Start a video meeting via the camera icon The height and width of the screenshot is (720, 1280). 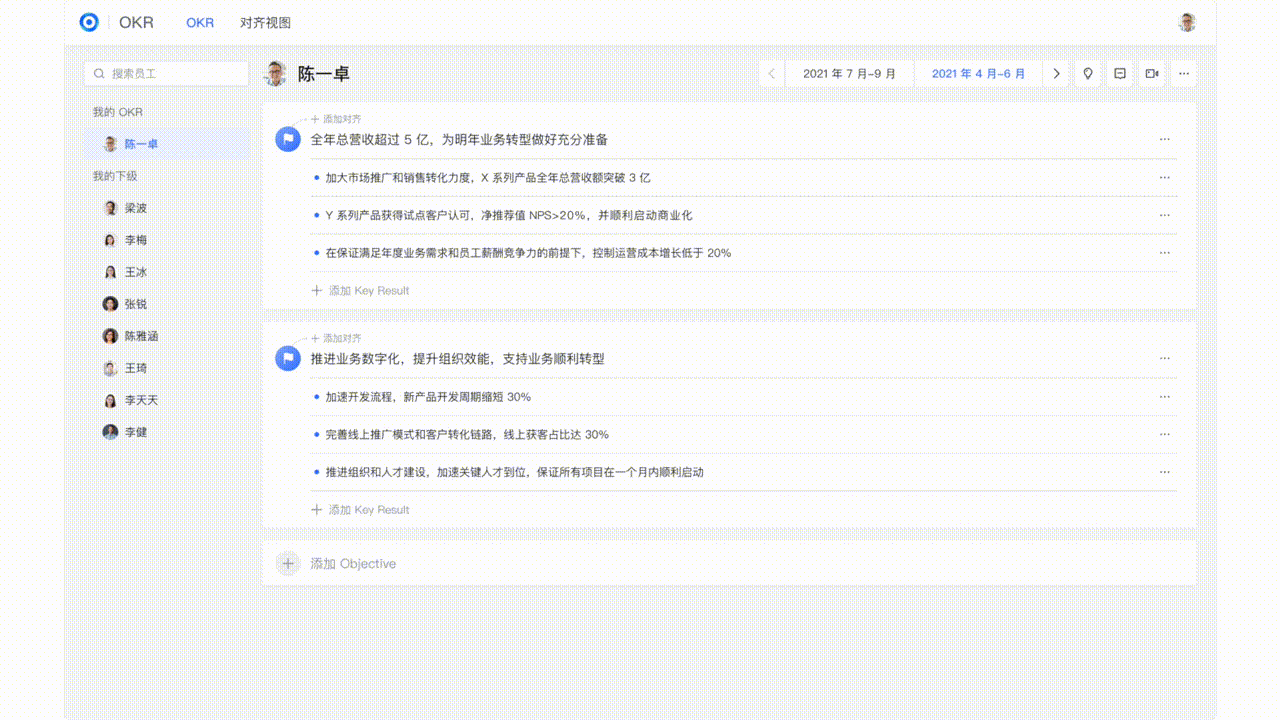1152,74
